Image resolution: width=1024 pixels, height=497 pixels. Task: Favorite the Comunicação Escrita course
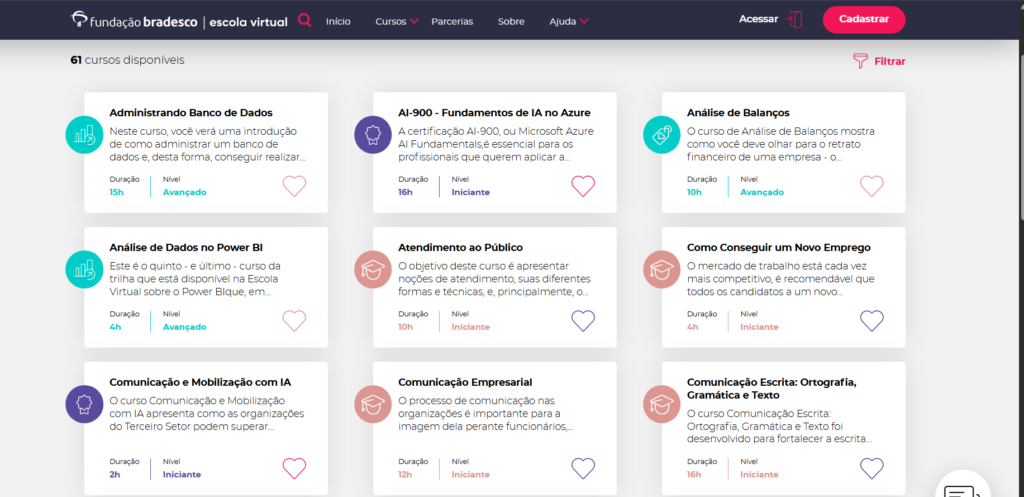872,468
